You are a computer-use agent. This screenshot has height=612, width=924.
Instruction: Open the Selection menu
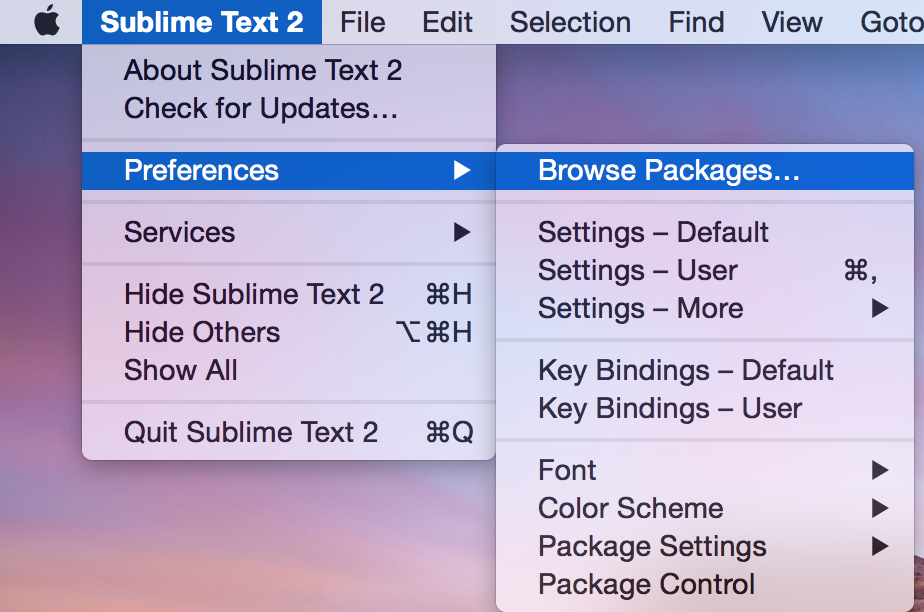[570, 22]
